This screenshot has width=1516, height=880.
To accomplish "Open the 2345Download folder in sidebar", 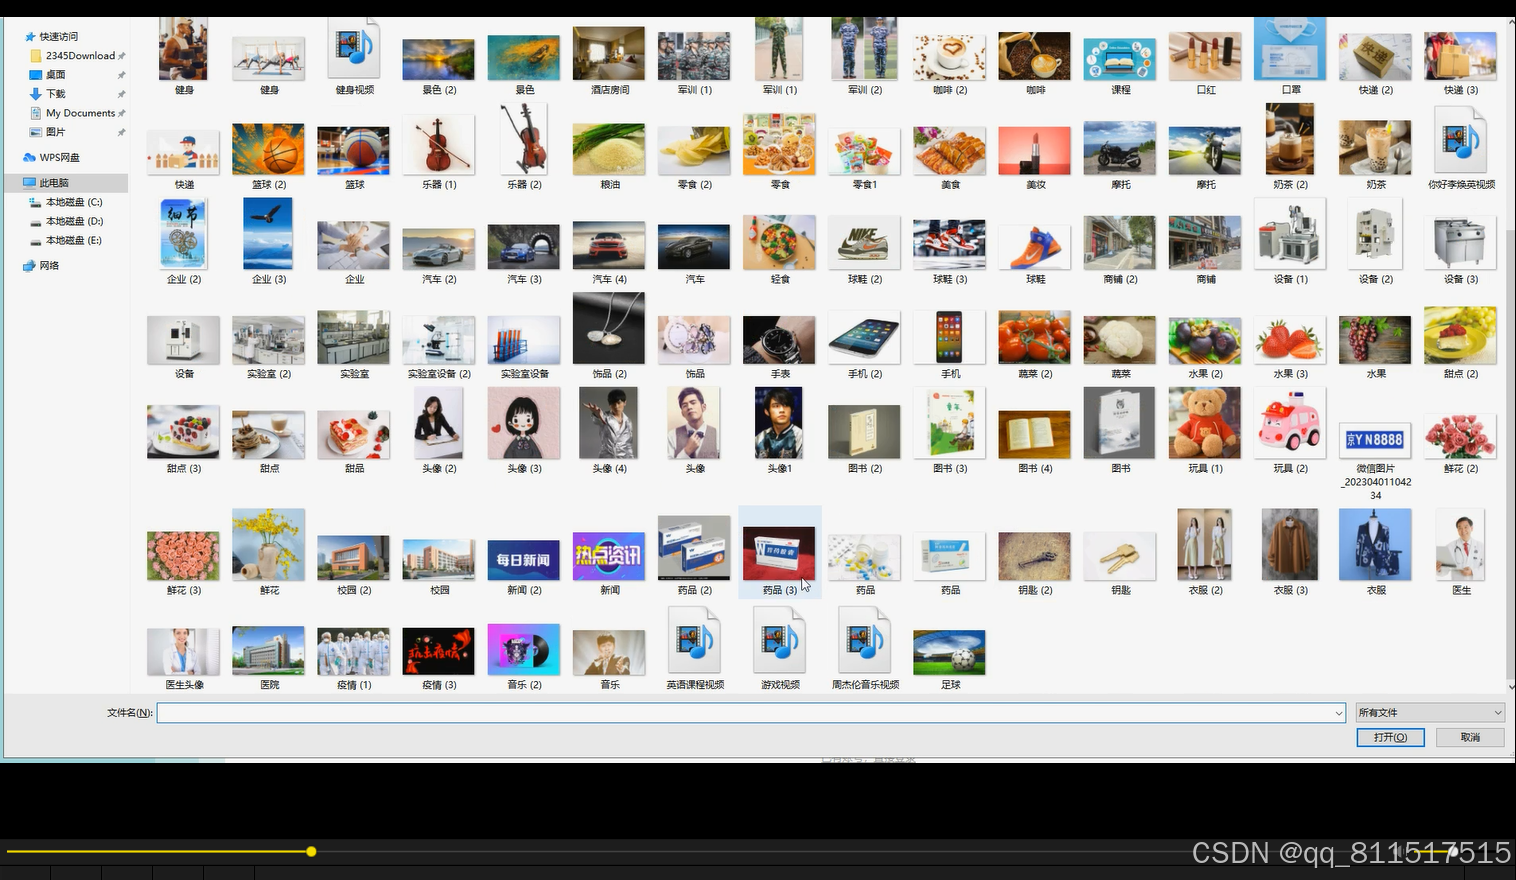I will tap(79, 56).
